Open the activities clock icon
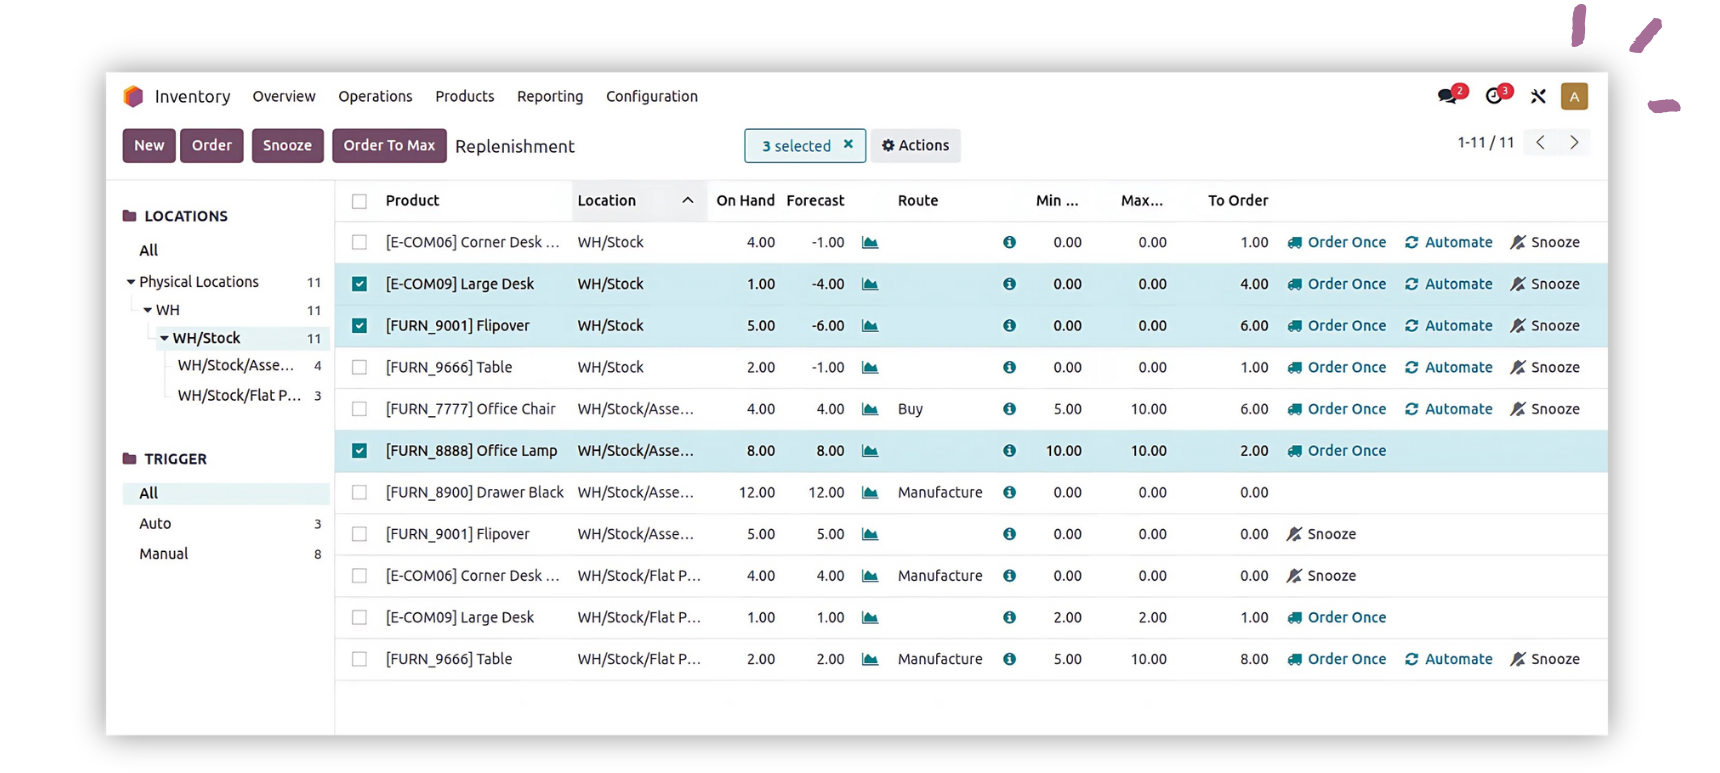The image size is (1720, 773). (1494, 96)
